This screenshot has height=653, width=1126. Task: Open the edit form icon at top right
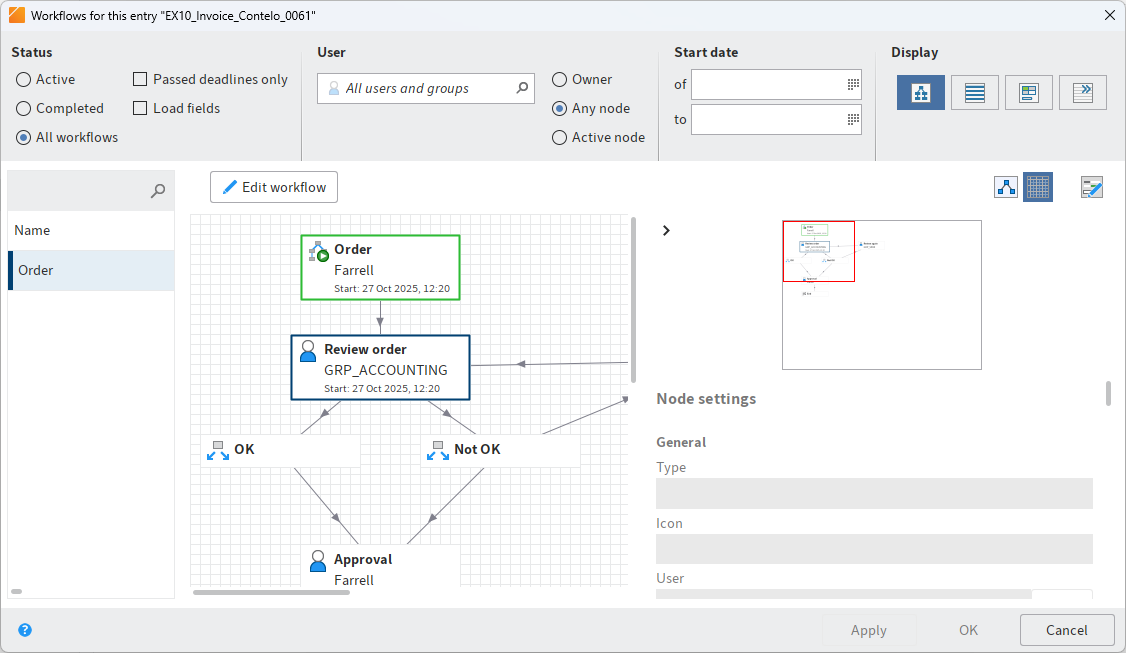(x=1091, y=187)
